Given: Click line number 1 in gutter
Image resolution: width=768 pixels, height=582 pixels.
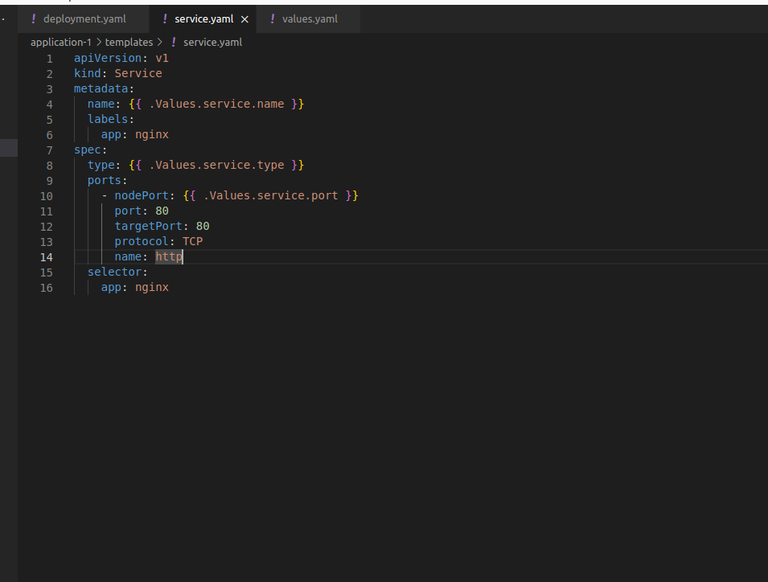Looking at the screenshot, I should click(49, 59).
